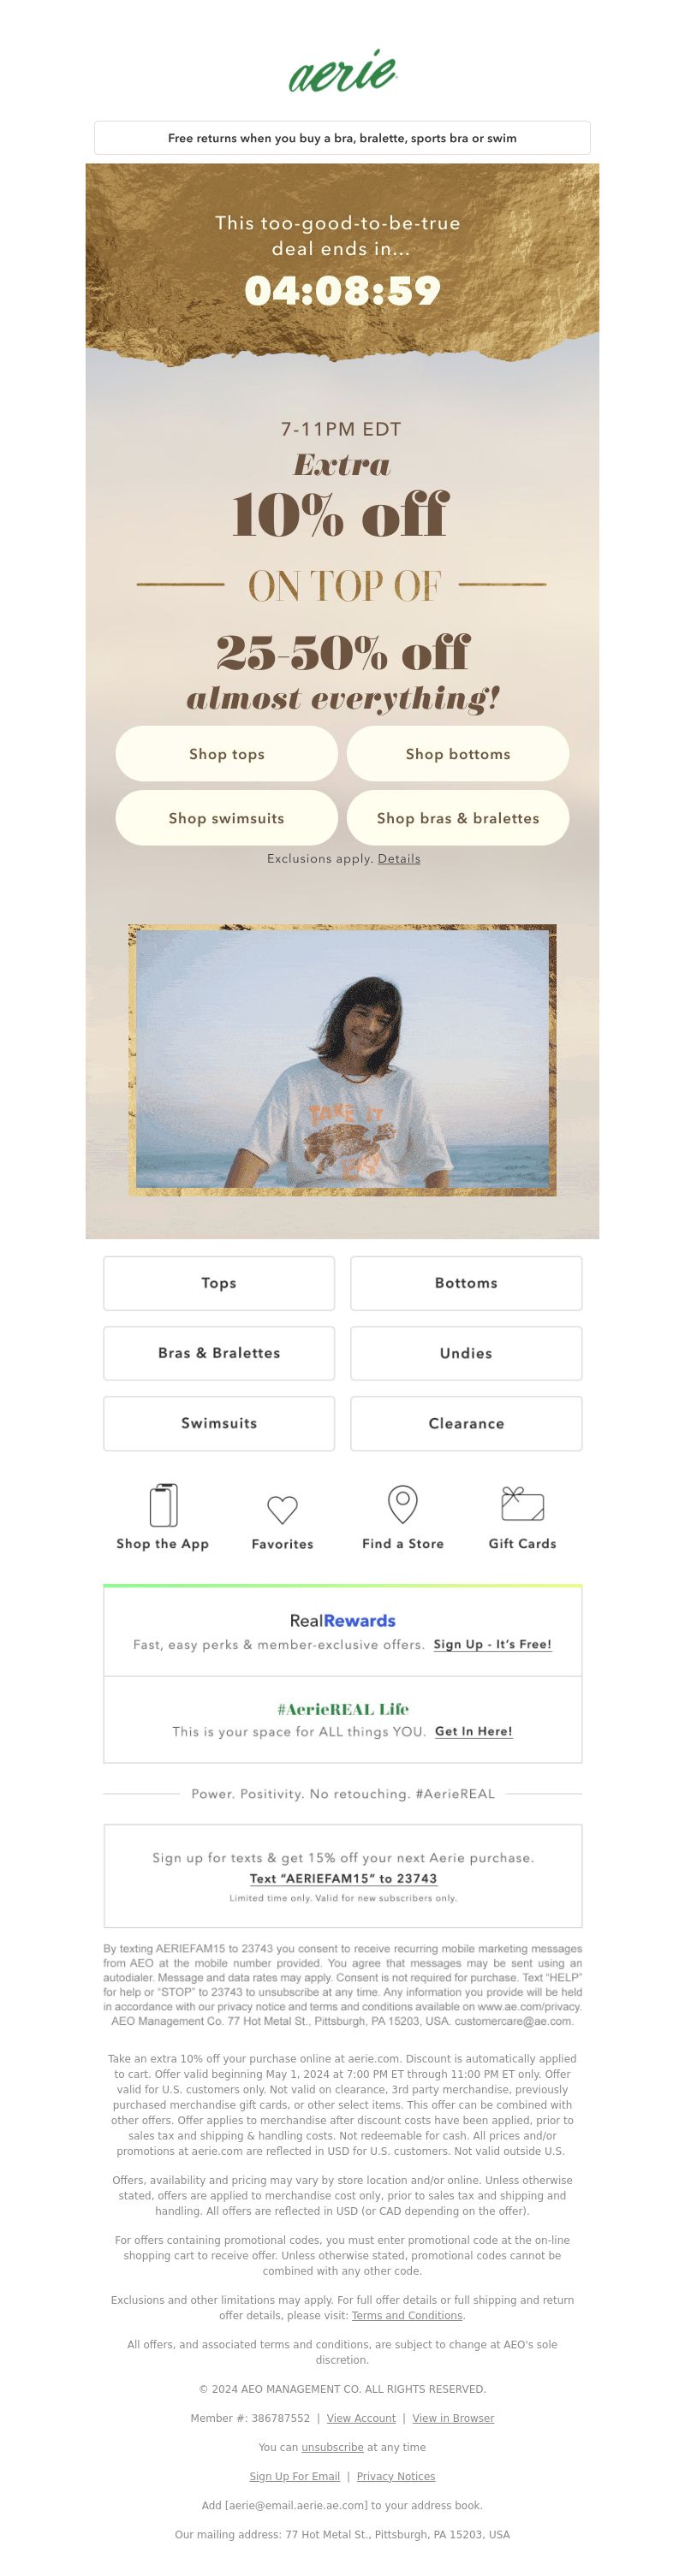This screenshot has width=685, height=2576.
Task: Click the Favorites heart icon
Action: (x=282, y=1509)
